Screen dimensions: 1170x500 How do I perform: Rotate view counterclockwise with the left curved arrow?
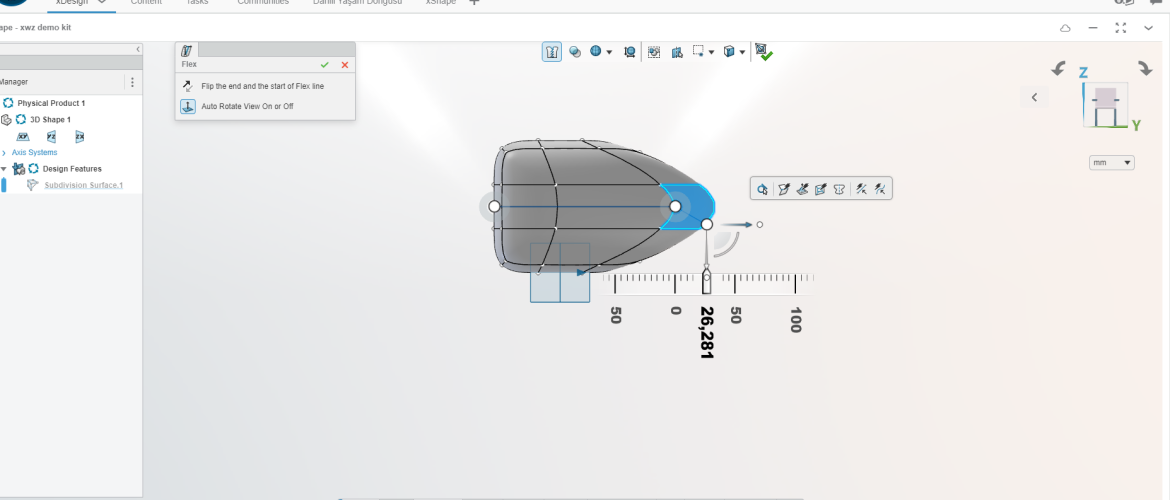(x=1058, y=69)
